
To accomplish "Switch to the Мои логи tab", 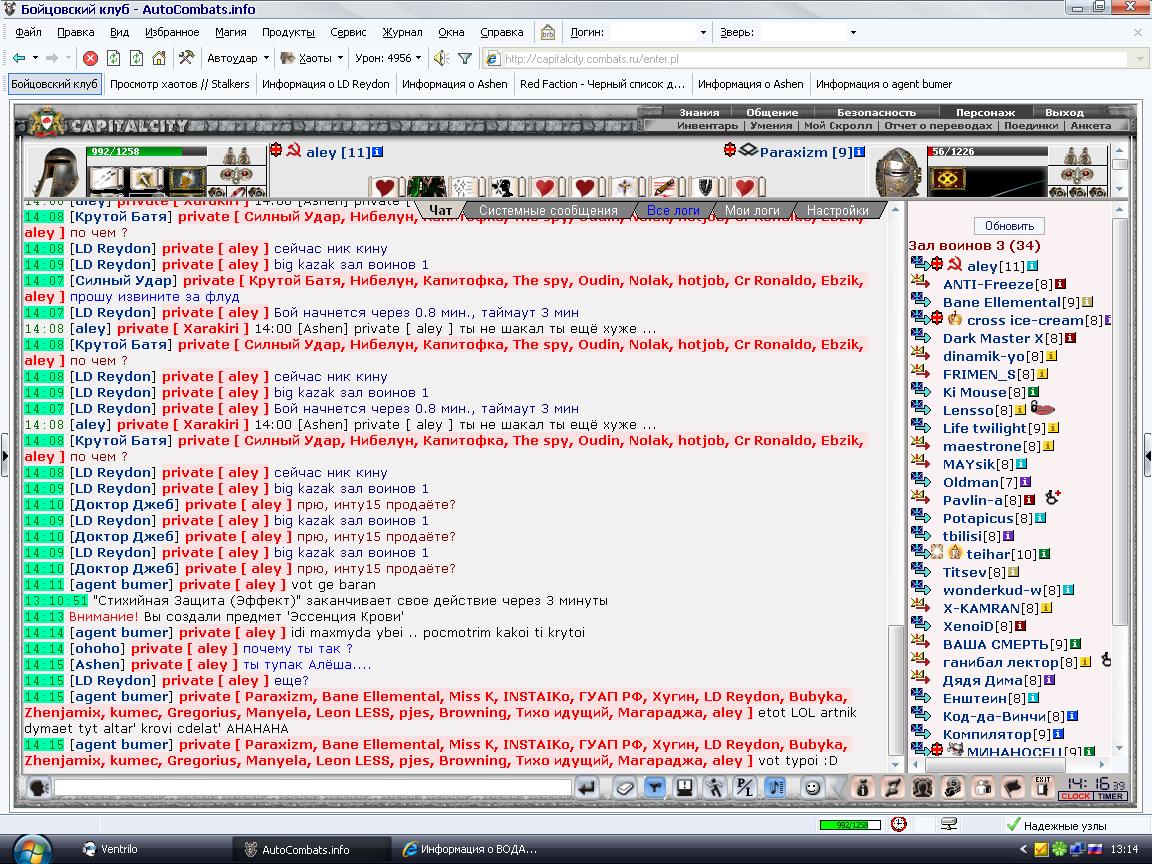I will tap(752, 210).
